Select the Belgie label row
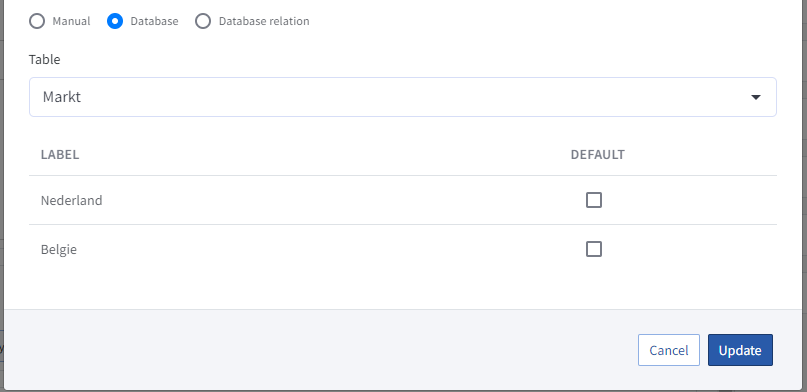This screenshot has height=392, width=807. [x=402, y=249]
